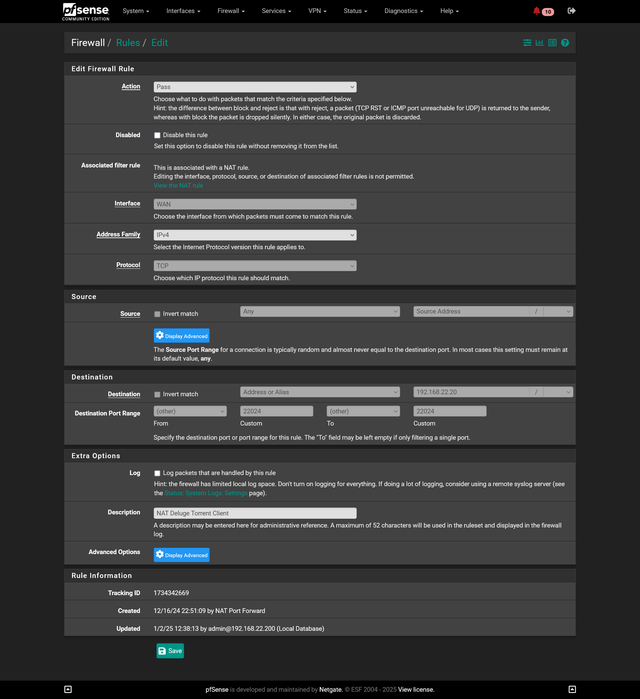Open the related log entries icon
Image resolution: width=640 pixels, height=699 pixels.
[552, 43]
